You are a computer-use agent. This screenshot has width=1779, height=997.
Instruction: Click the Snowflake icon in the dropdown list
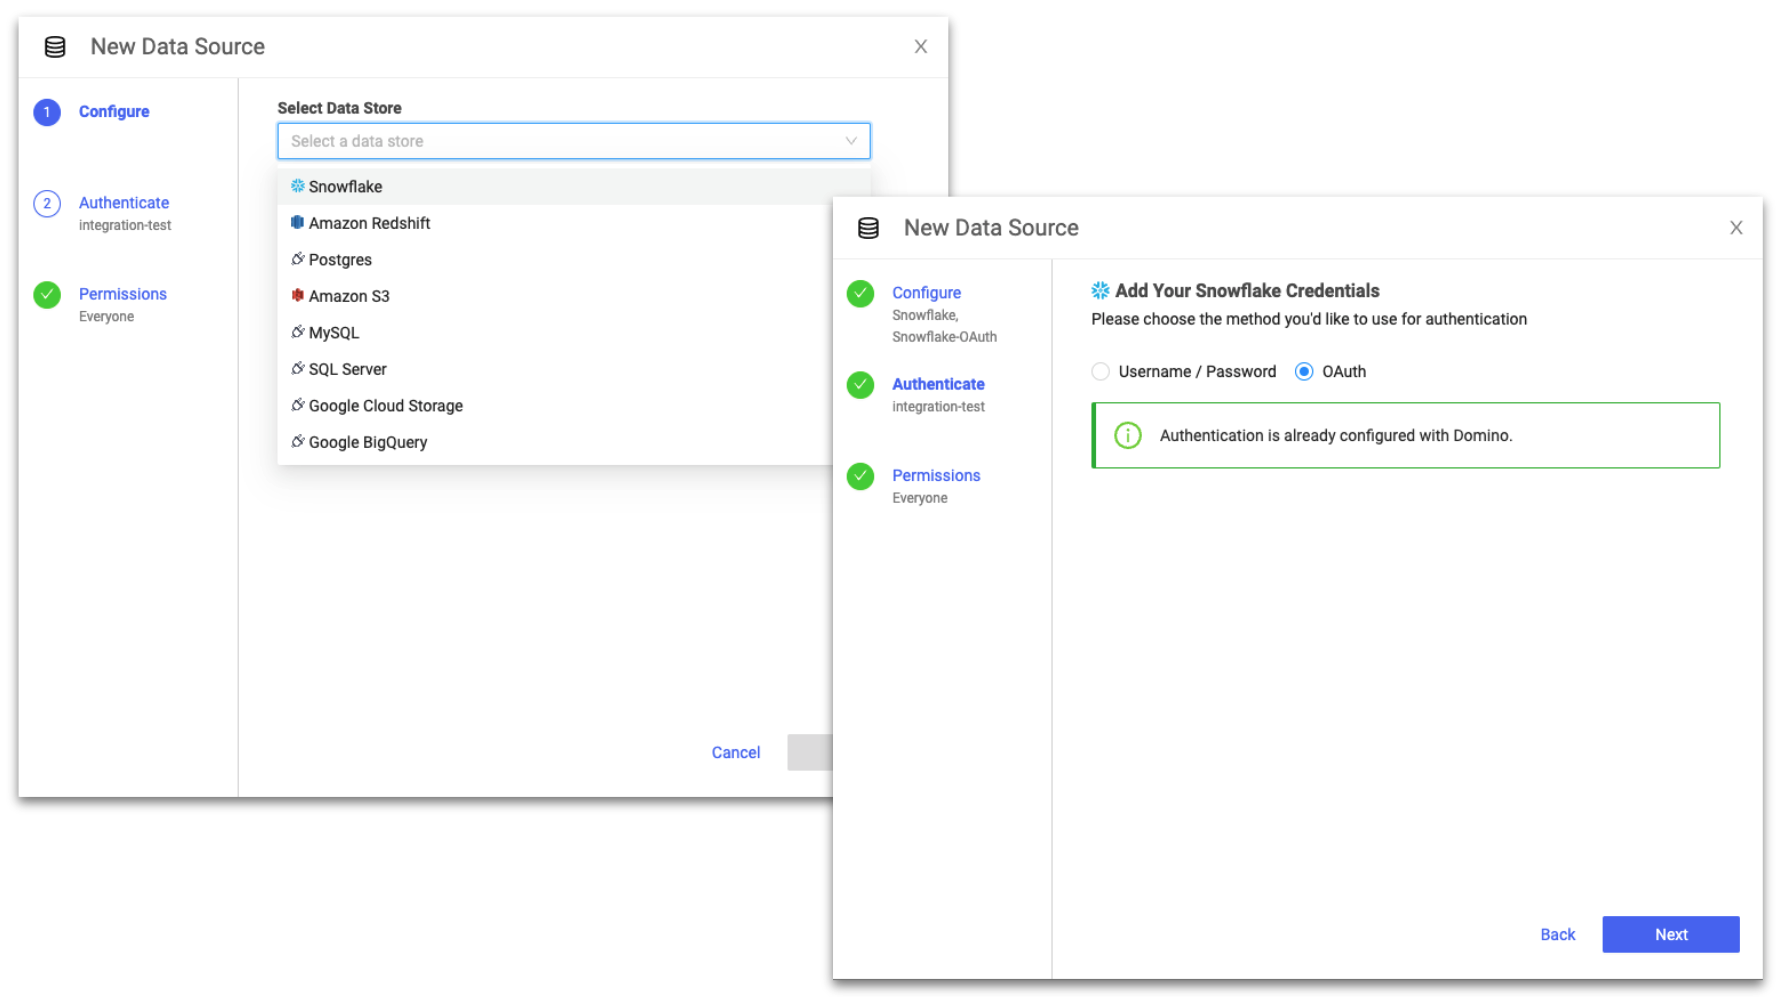297,186
